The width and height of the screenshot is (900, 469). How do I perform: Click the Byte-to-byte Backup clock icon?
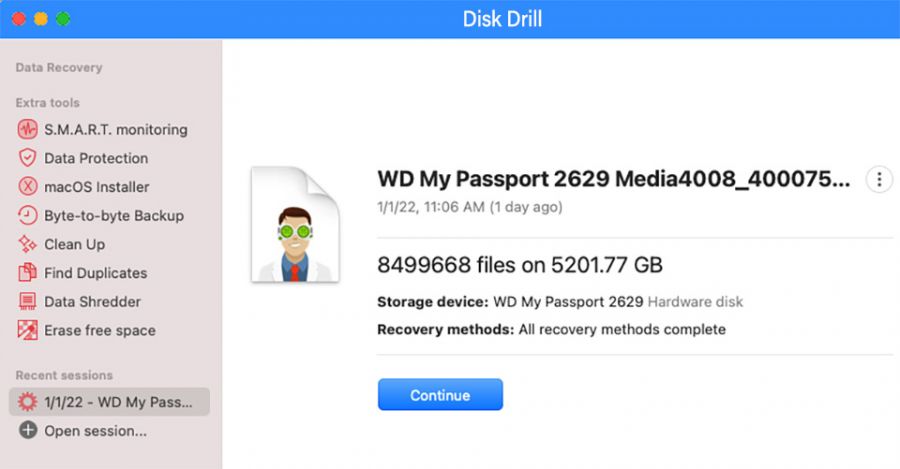pos(27,215)
